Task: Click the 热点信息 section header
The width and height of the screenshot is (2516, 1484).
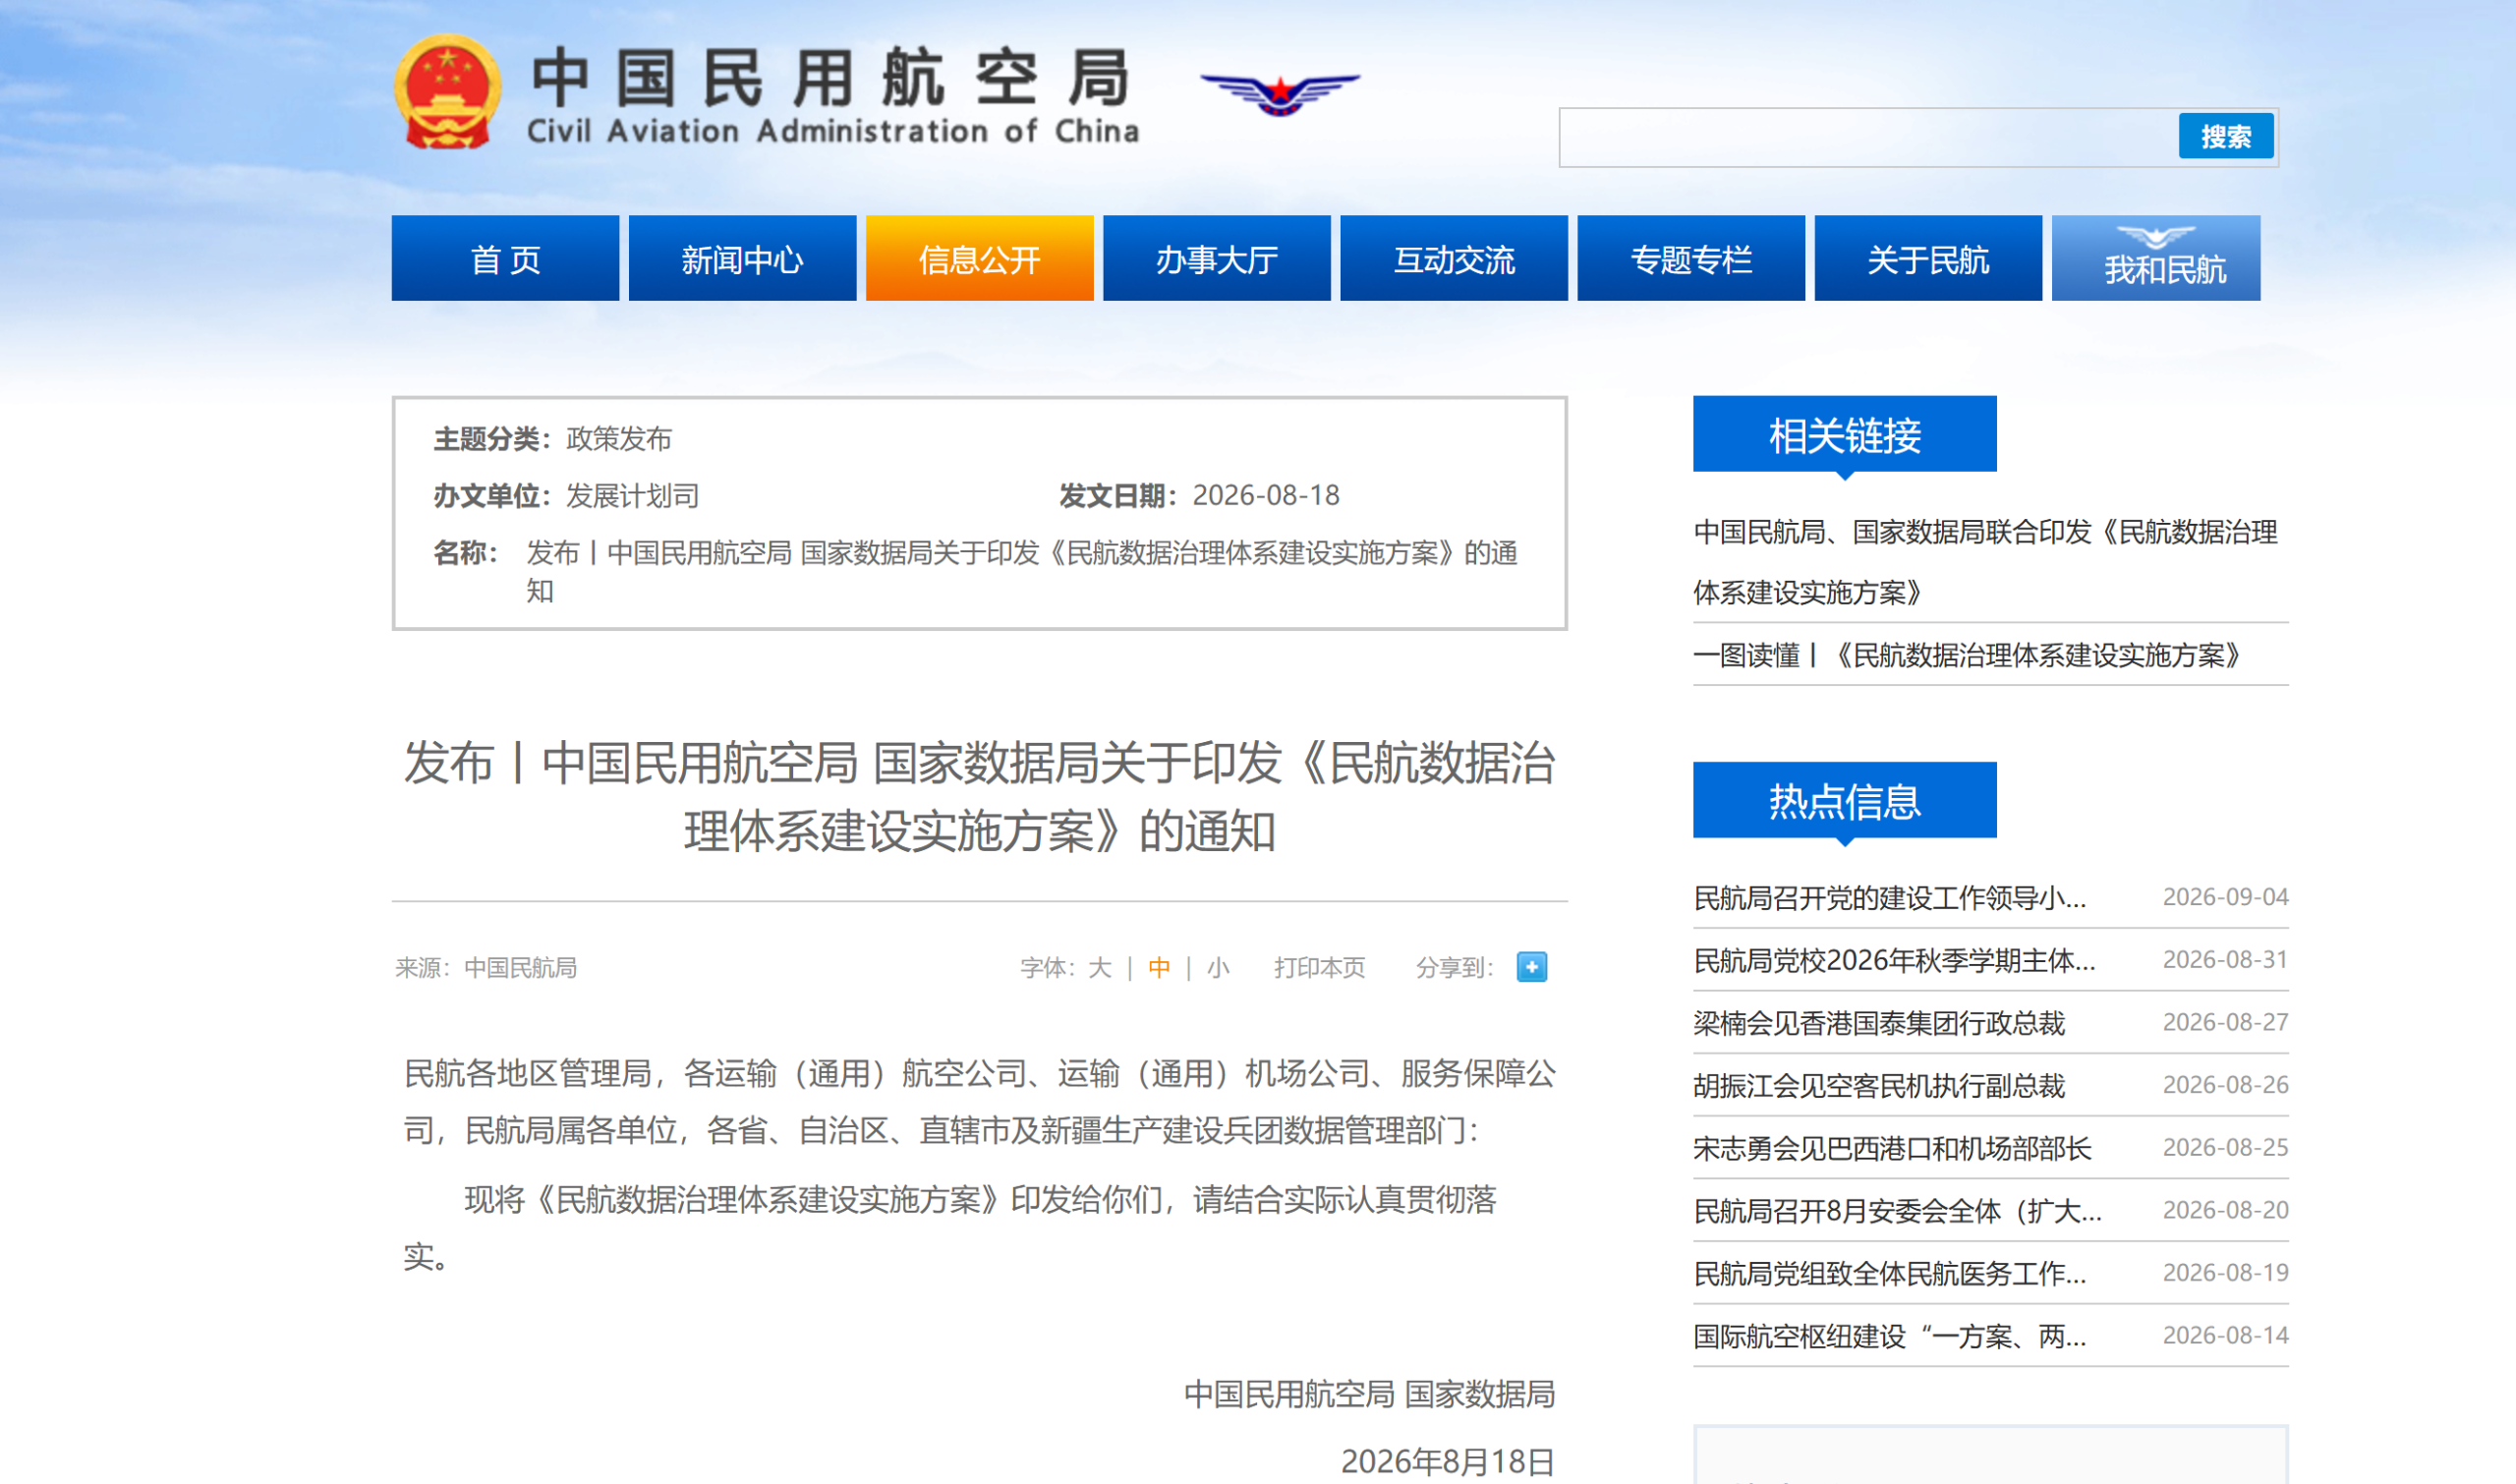Action: pyautogui.click(x=1845, y=801)
